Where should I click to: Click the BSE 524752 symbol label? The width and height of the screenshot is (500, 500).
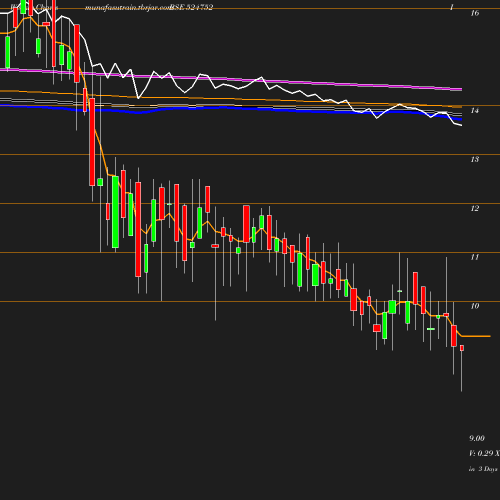191,7
